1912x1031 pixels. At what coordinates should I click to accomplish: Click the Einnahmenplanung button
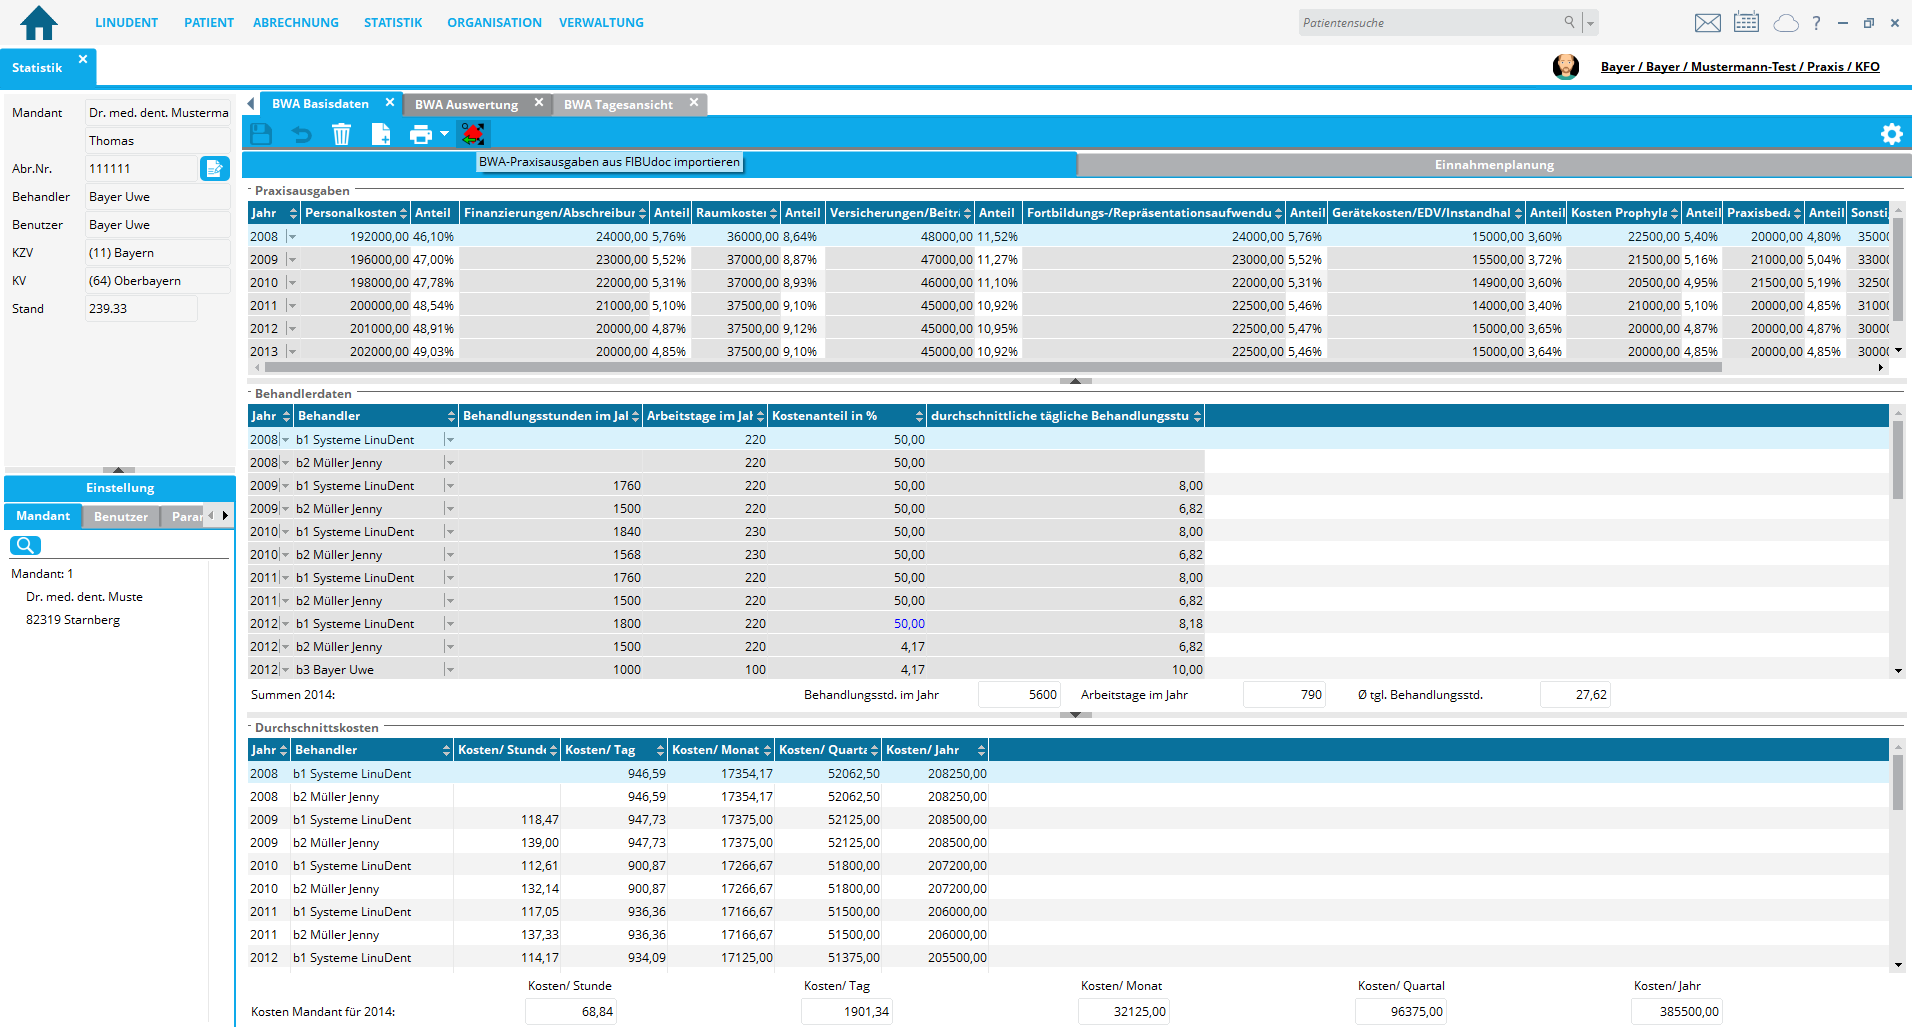point(1493,165)
